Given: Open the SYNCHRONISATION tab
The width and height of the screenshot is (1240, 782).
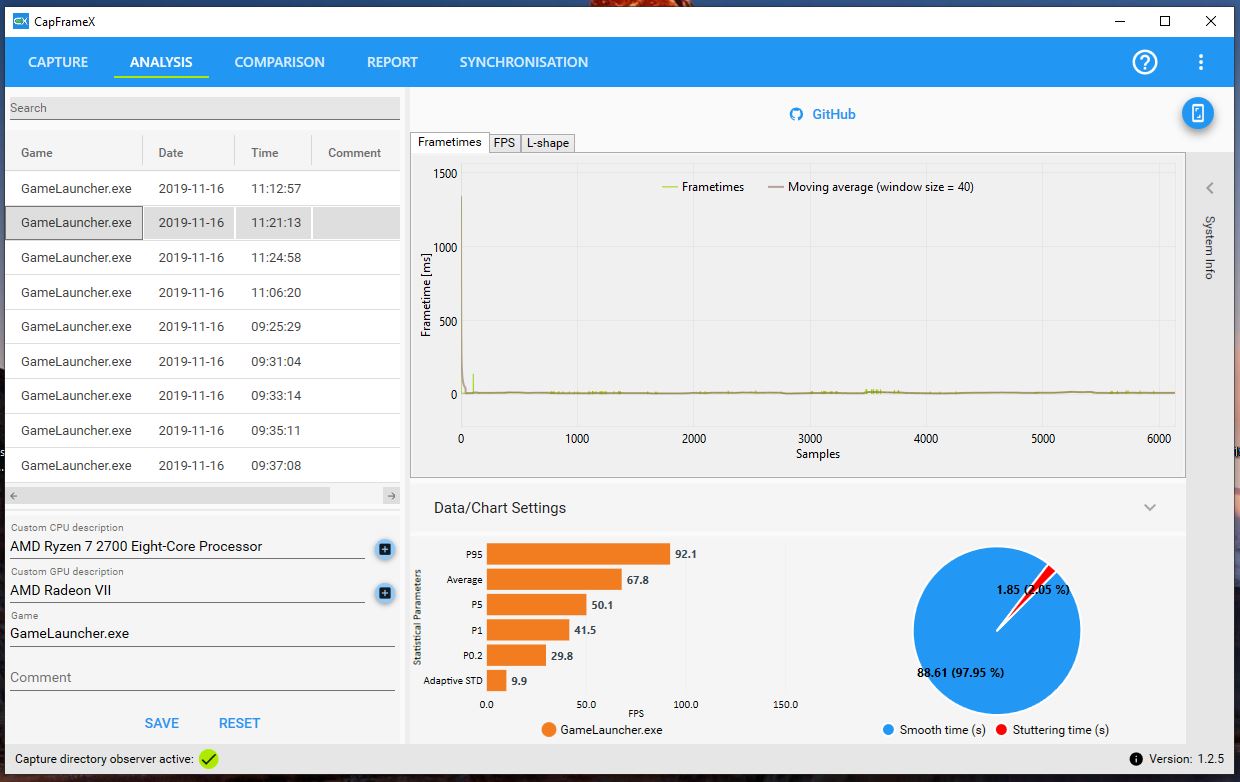Looking at the screenshot, I should coord(524,62).
